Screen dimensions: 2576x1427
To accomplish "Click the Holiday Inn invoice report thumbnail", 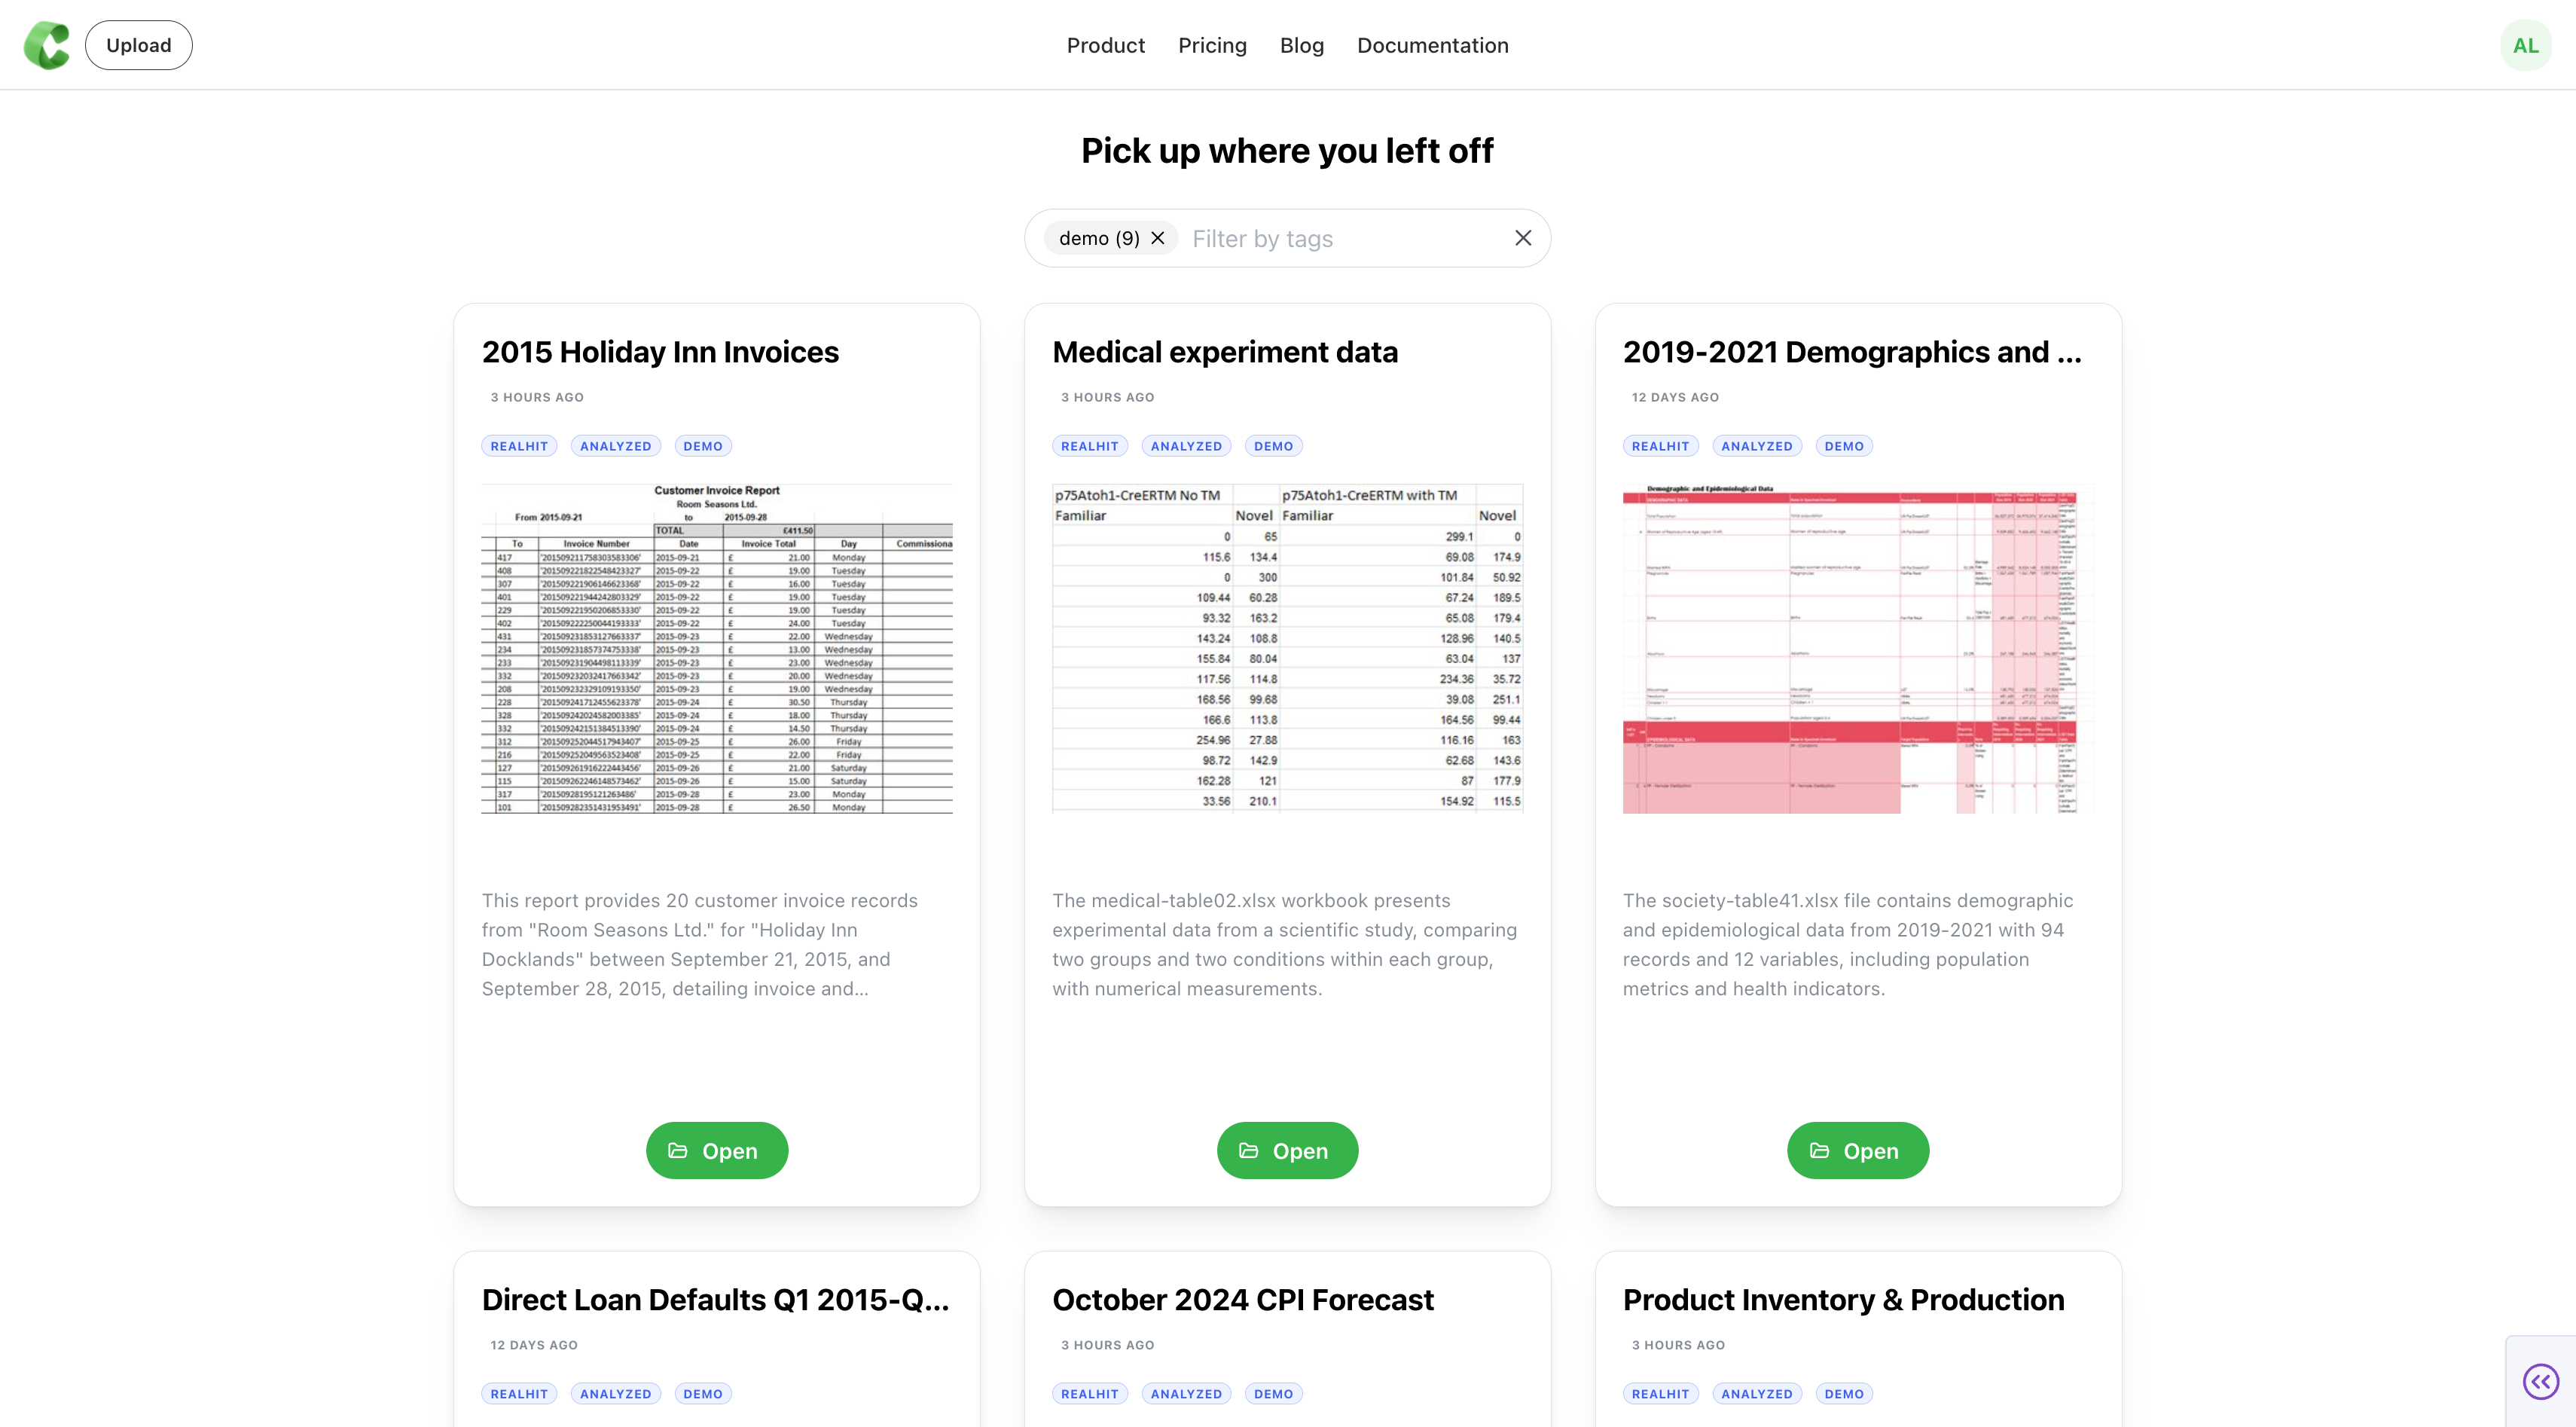I will coord(717,648).
